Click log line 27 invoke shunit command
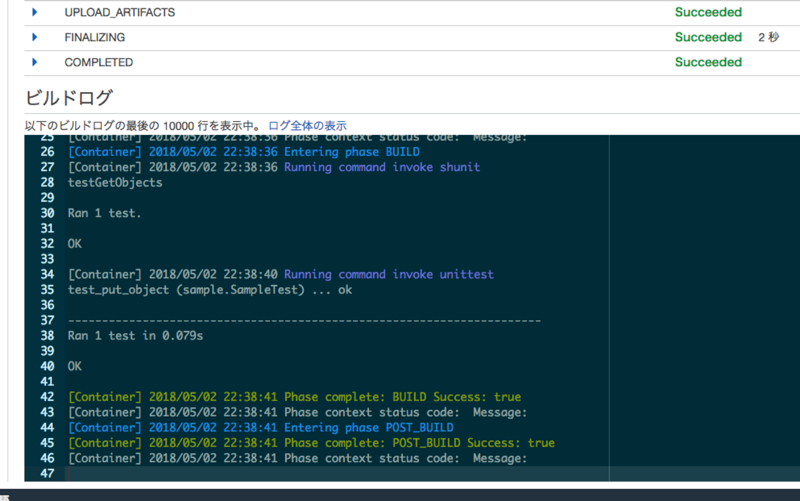The image size is (800, 501). pyautogui.click(x=274, y=167)
